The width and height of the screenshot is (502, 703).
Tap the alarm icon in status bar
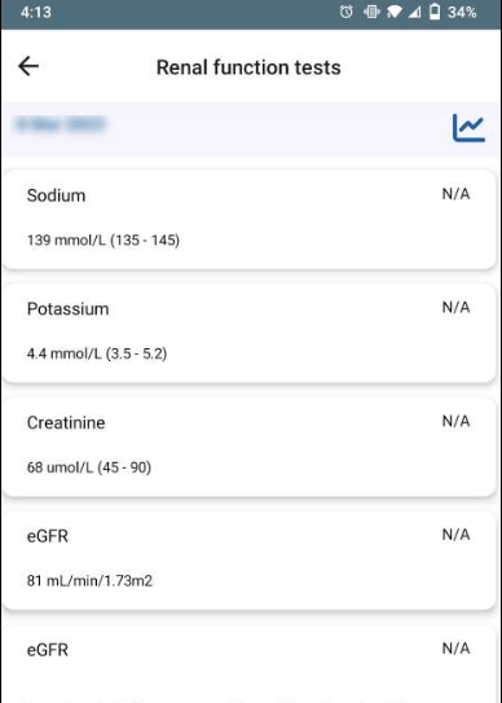(x=346, y=13)
